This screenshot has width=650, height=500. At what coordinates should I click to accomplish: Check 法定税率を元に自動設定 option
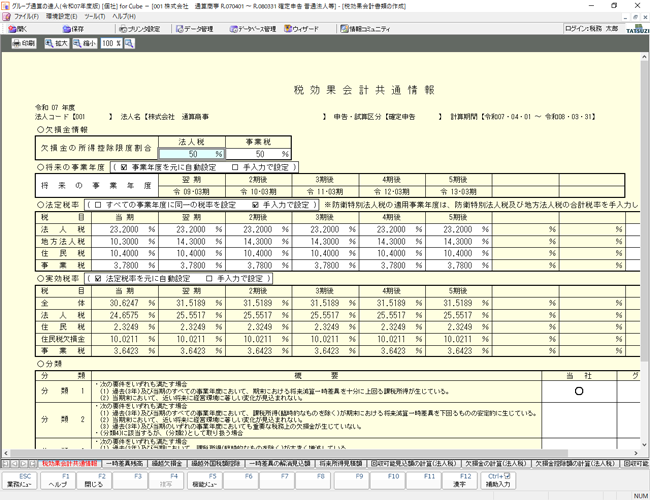click(x=98, y=278)
